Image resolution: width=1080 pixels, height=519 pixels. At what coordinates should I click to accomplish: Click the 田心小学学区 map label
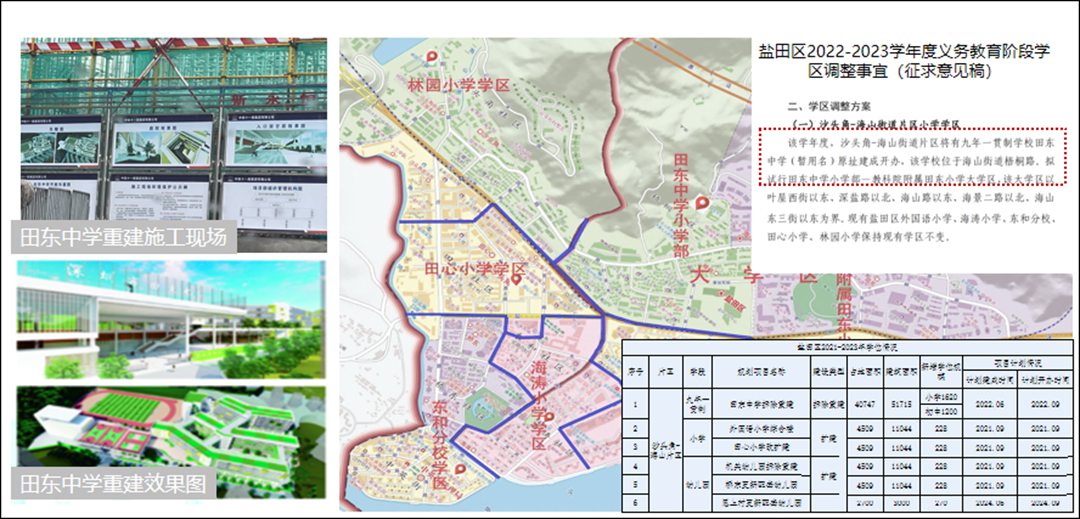[475, 270]
